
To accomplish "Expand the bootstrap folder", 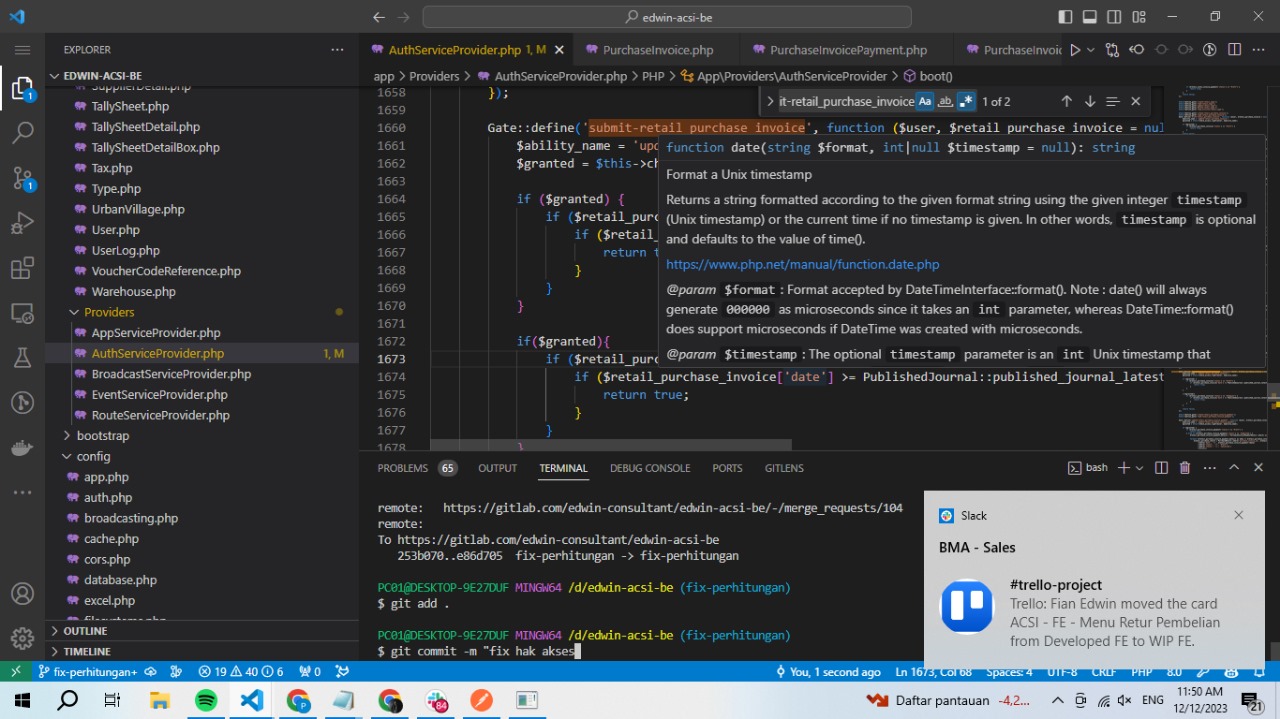I will click(x=102, y=436).
